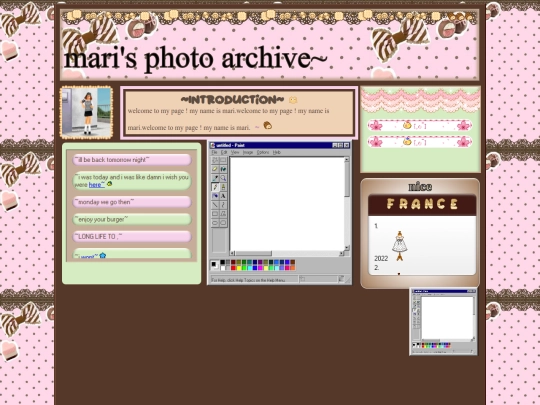The height and width of the screenshot is (405, 540).
Task: Click the blue flower emoji after 'i wont'
Action: 103,256
